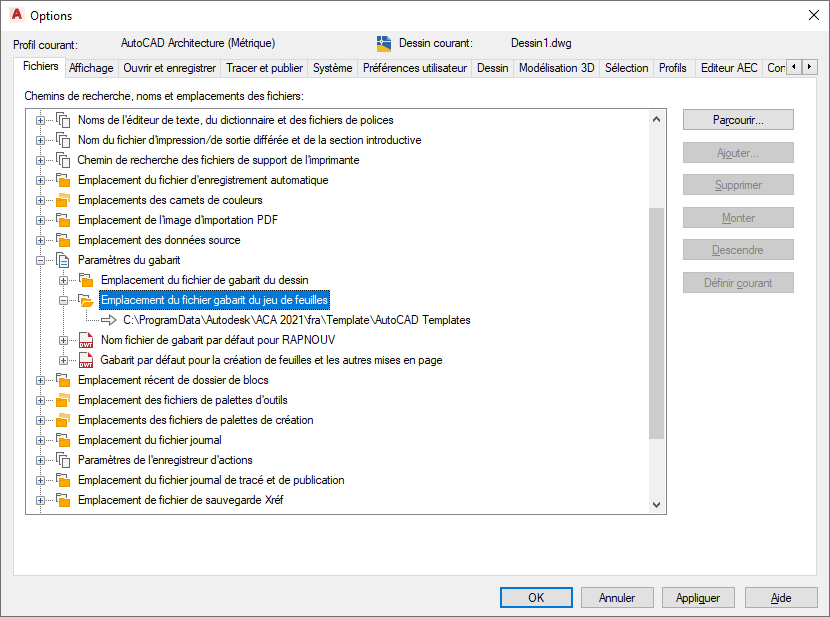Click folder icon of 'Emplacement récent de dossier de blocs'
The image size is (830, 617).
pyautogui.click(x=63, y=380)
